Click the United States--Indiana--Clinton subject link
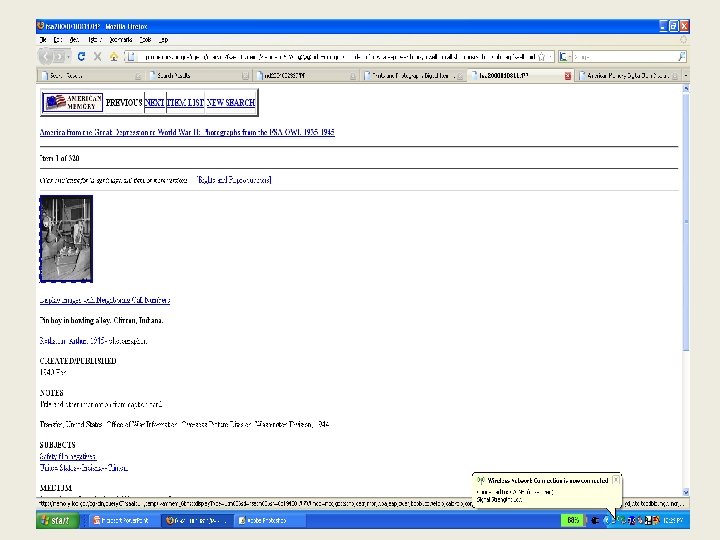This screenshot has height=540, width=720. coord(84,467)
